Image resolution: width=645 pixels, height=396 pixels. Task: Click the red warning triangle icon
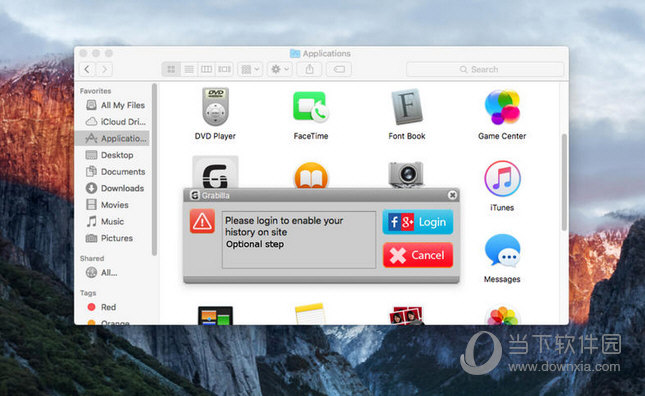[x=202, y=221]
